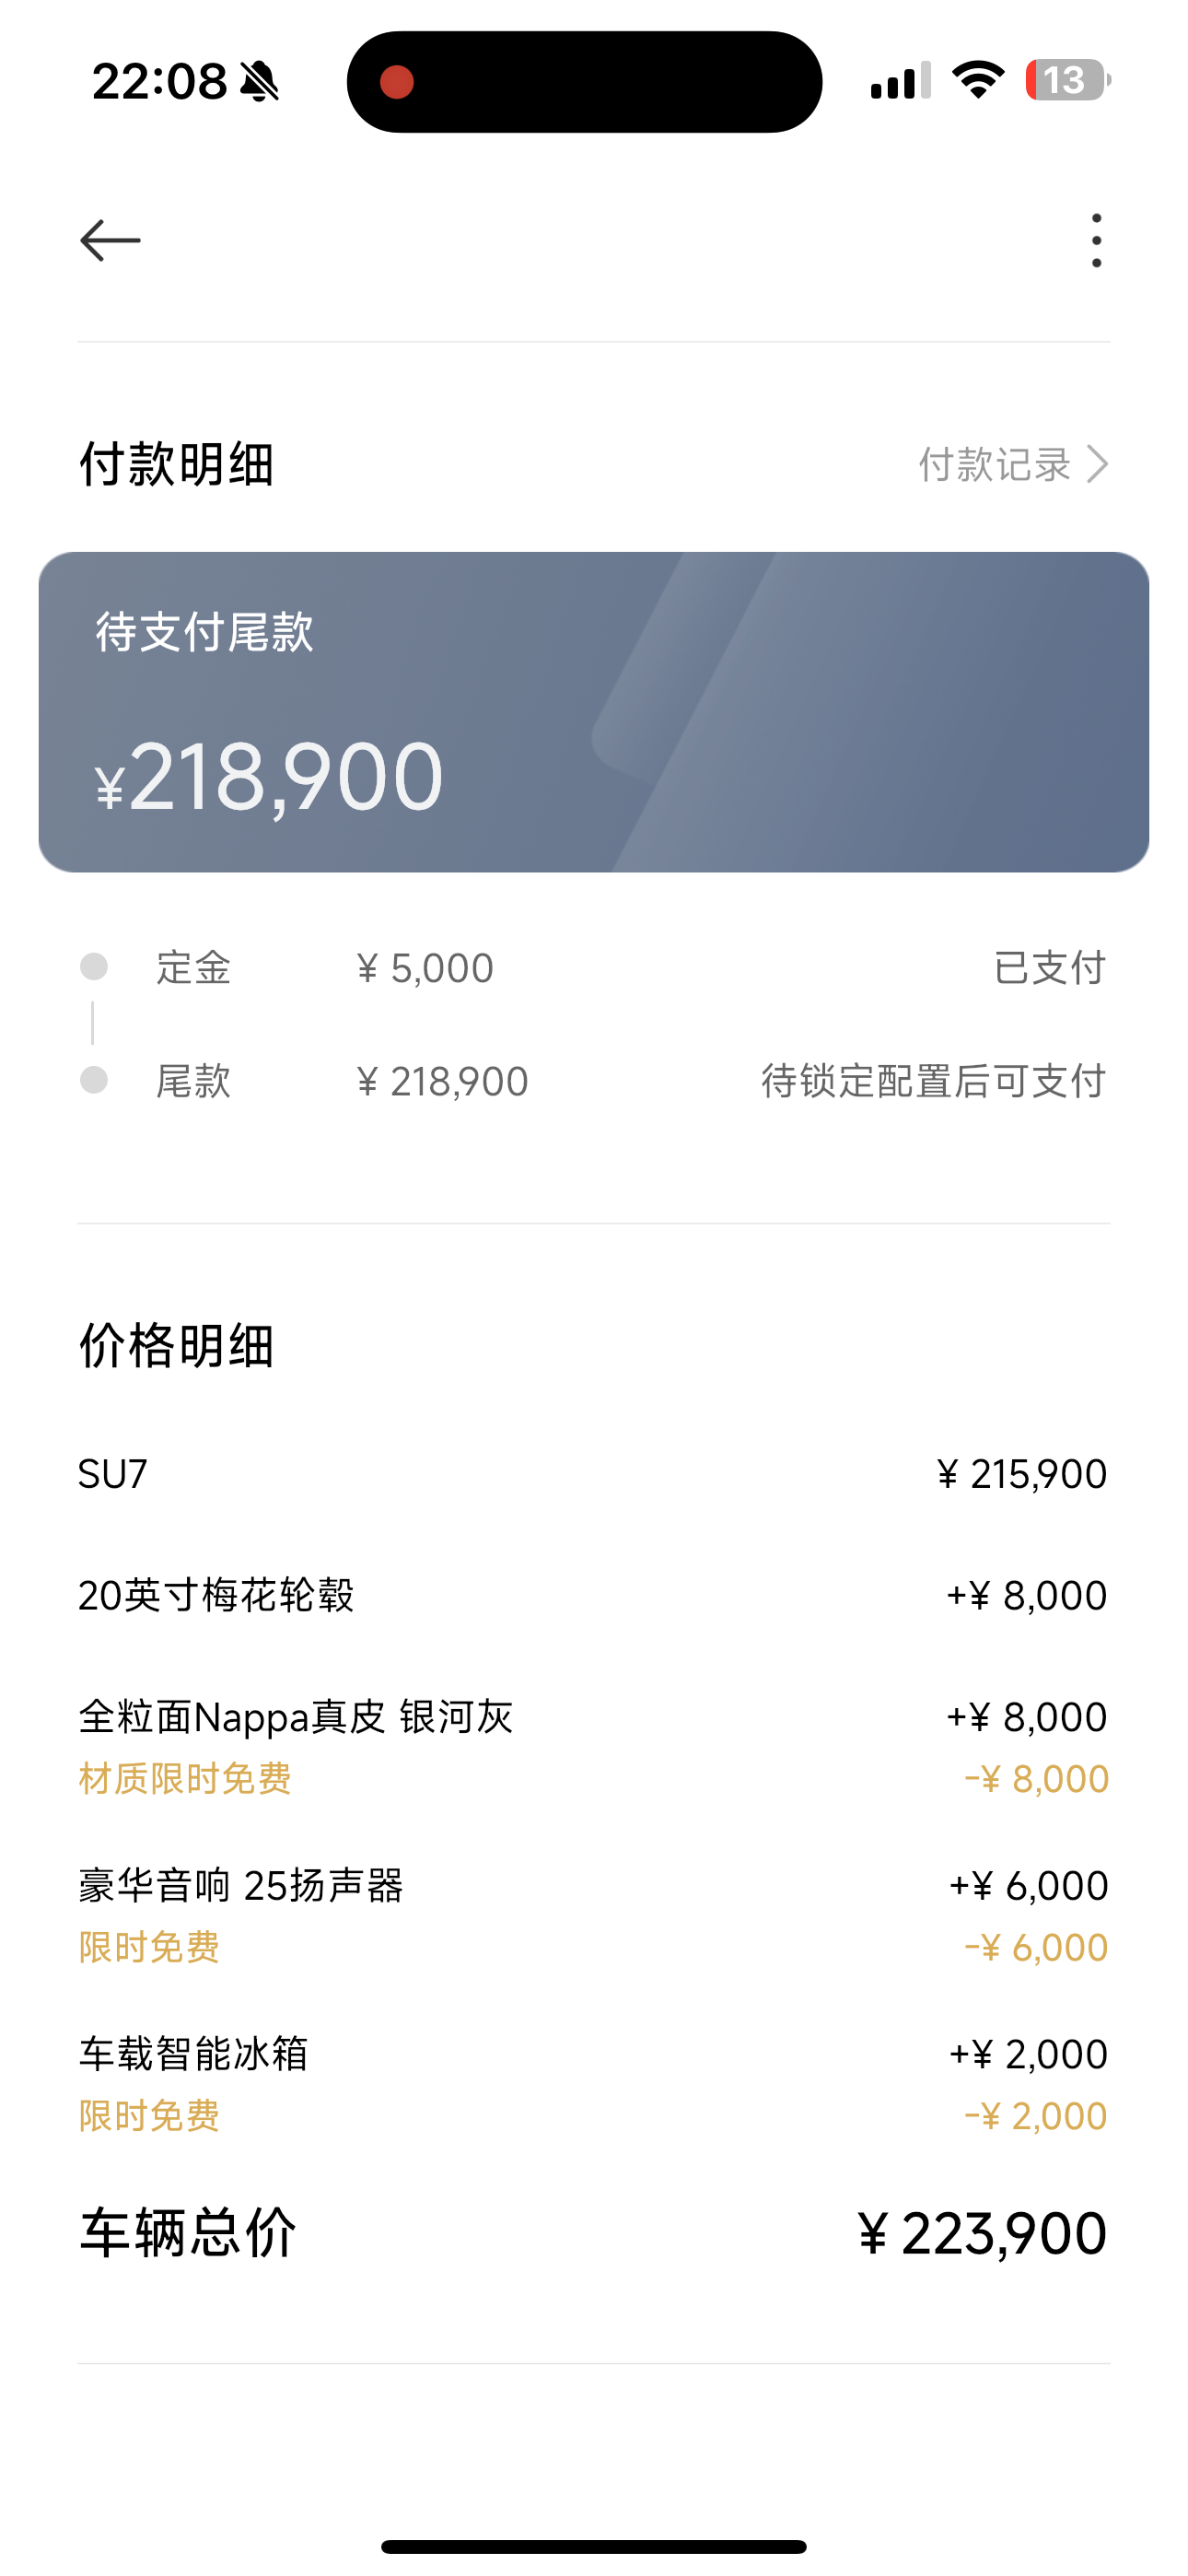Select the 20英寸梅花轮毂 option row
Screen dimensions: 1188x2576
tap(594, 1595)
